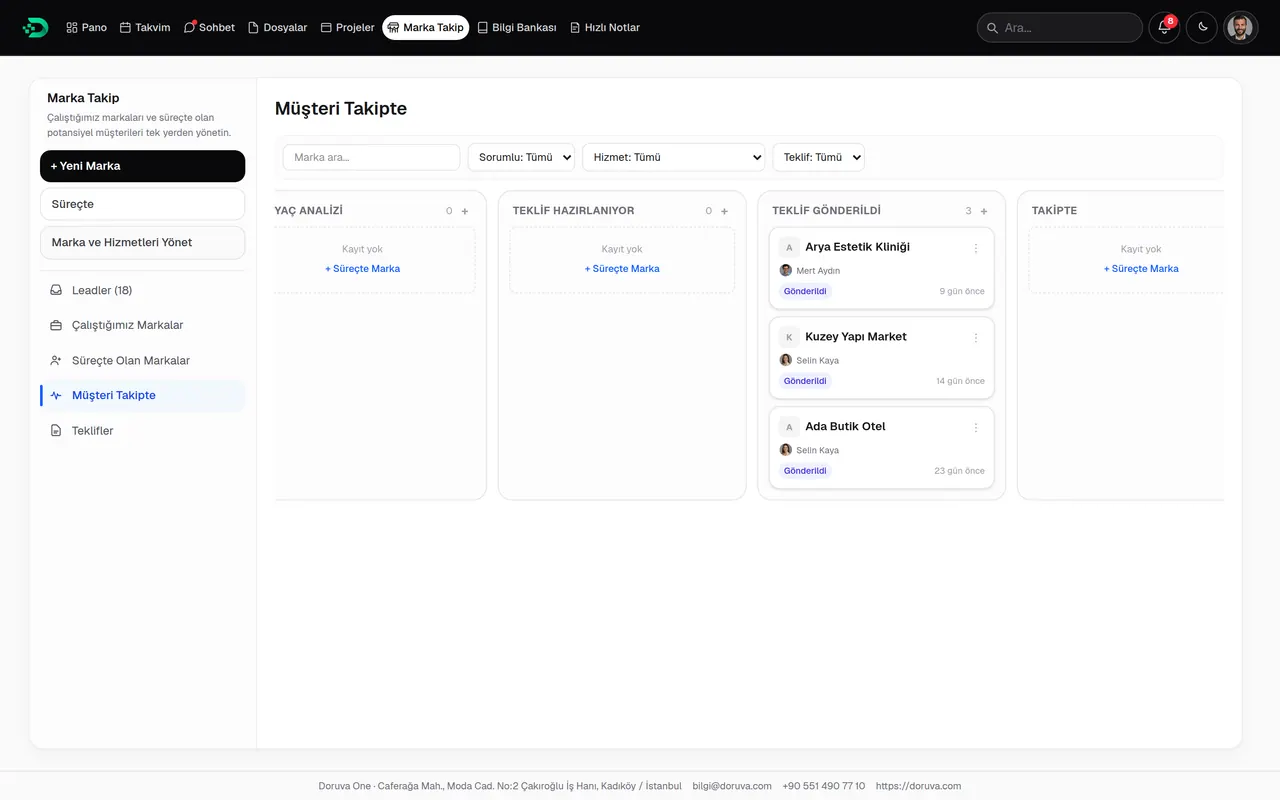Click Süreçte Marka link under Teklif Hazırlanıyor
The height and width of the screenshot is (800, 1280).
622,269
